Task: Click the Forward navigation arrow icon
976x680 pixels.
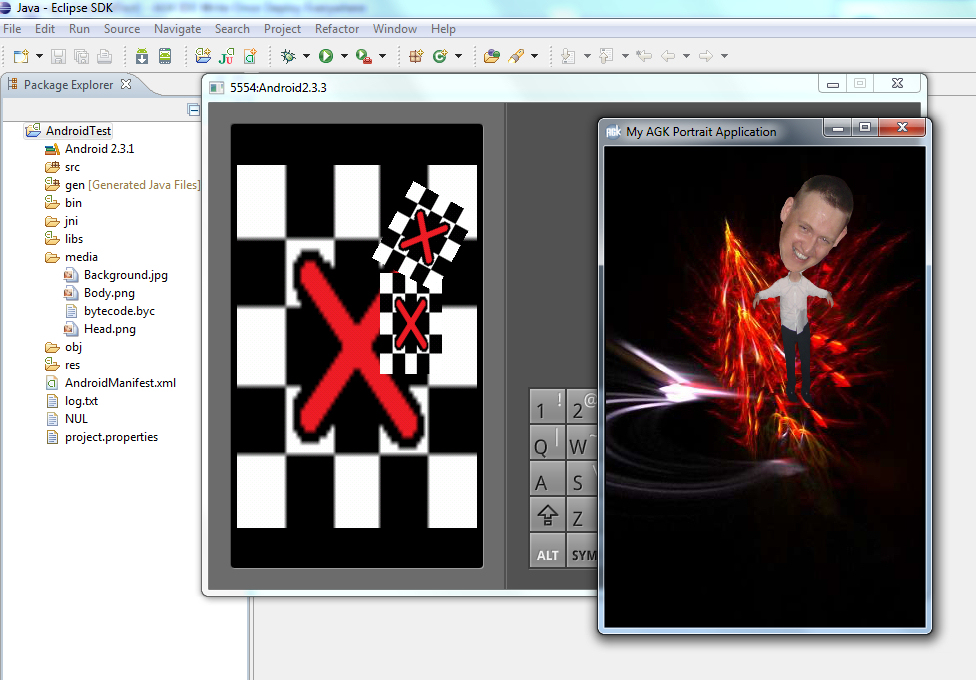Action: [706, 56]
